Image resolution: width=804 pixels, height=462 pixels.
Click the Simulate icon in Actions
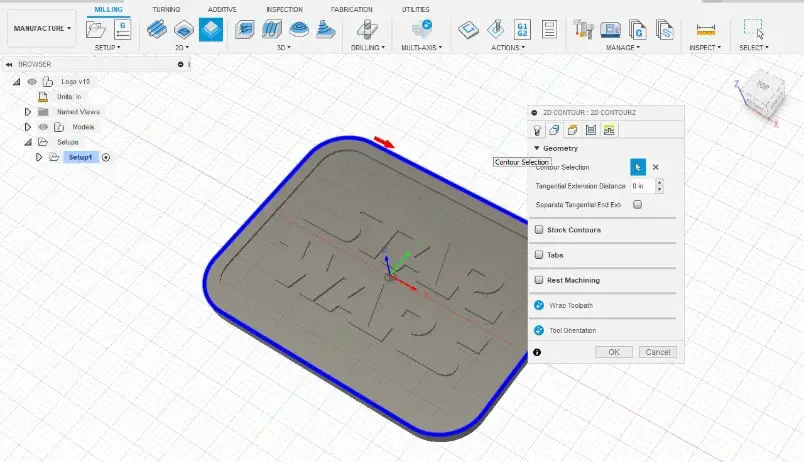coord(496,29)
